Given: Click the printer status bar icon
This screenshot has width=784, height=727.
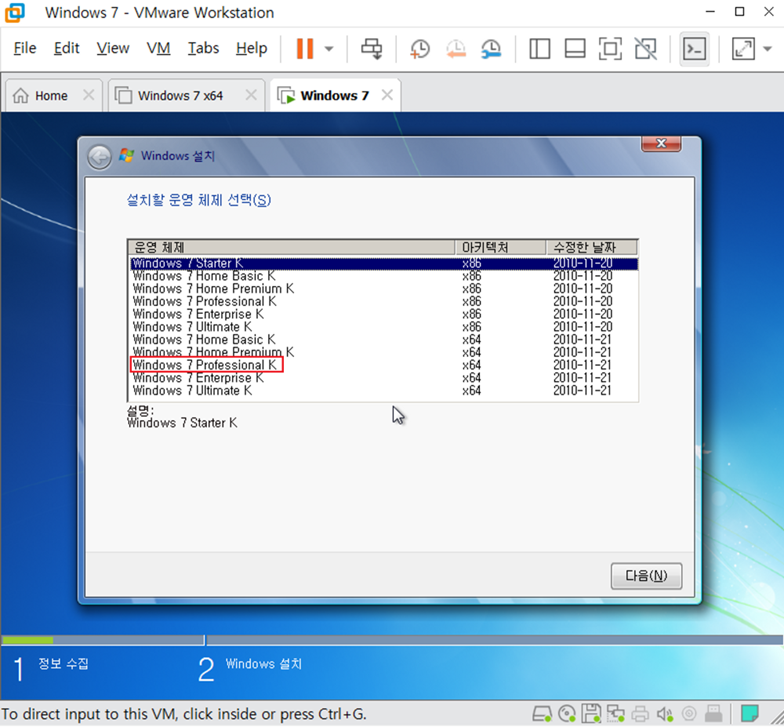Looking at the screenshot, I should (640, 714).
